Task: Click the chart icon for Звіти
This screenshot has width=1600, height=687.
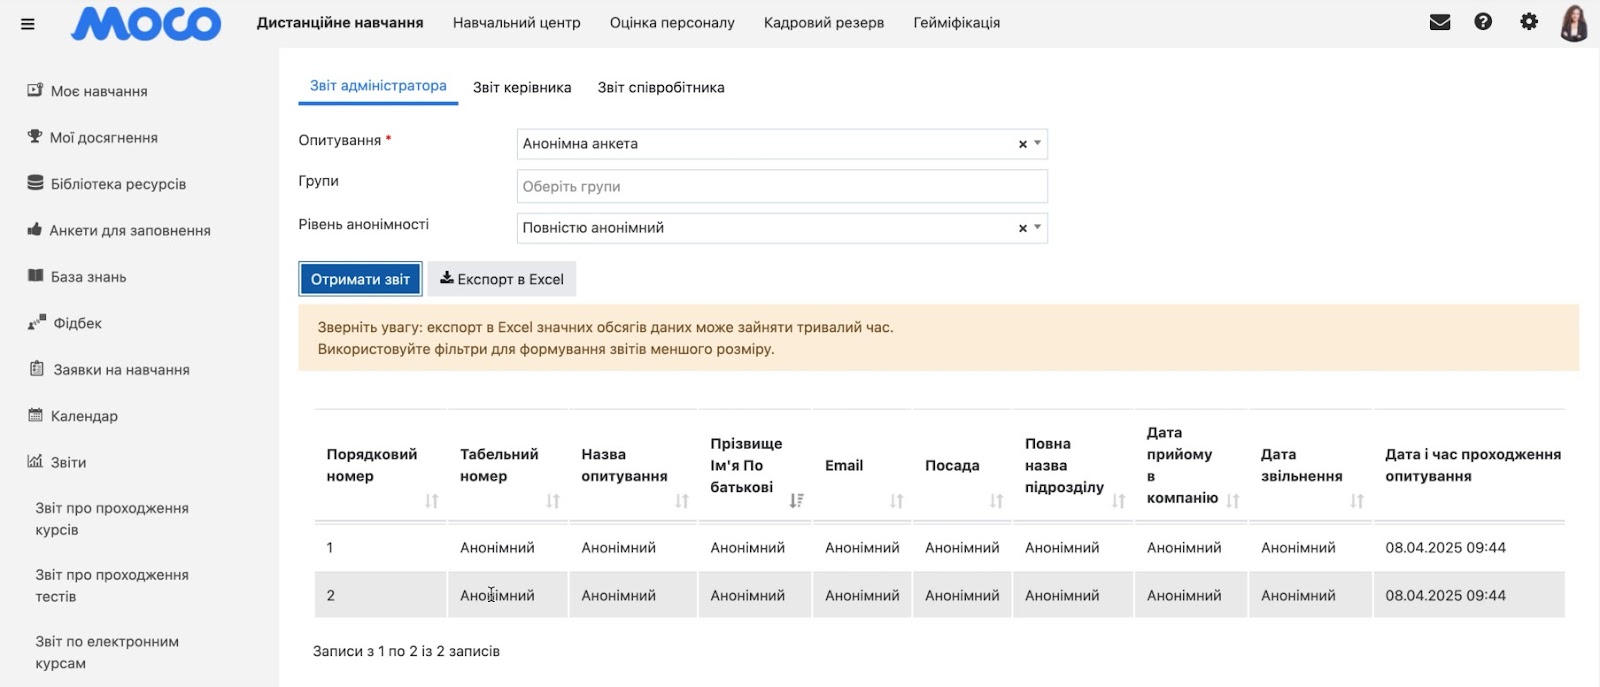Action: [x=35, y=461]
